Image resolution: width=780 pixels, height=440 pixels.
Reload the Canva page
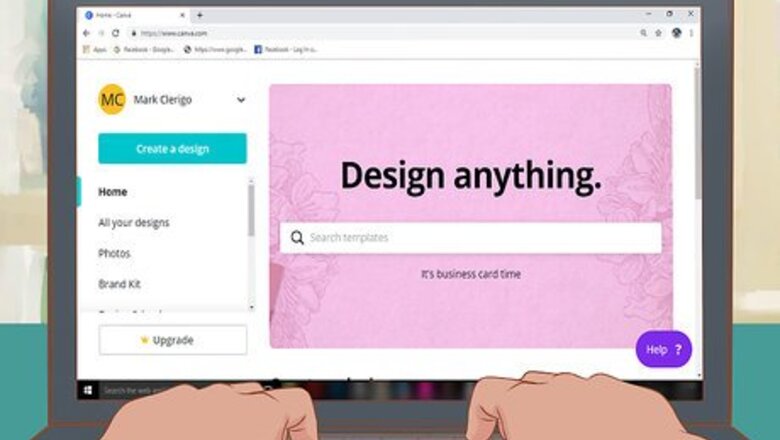point(115,33)
